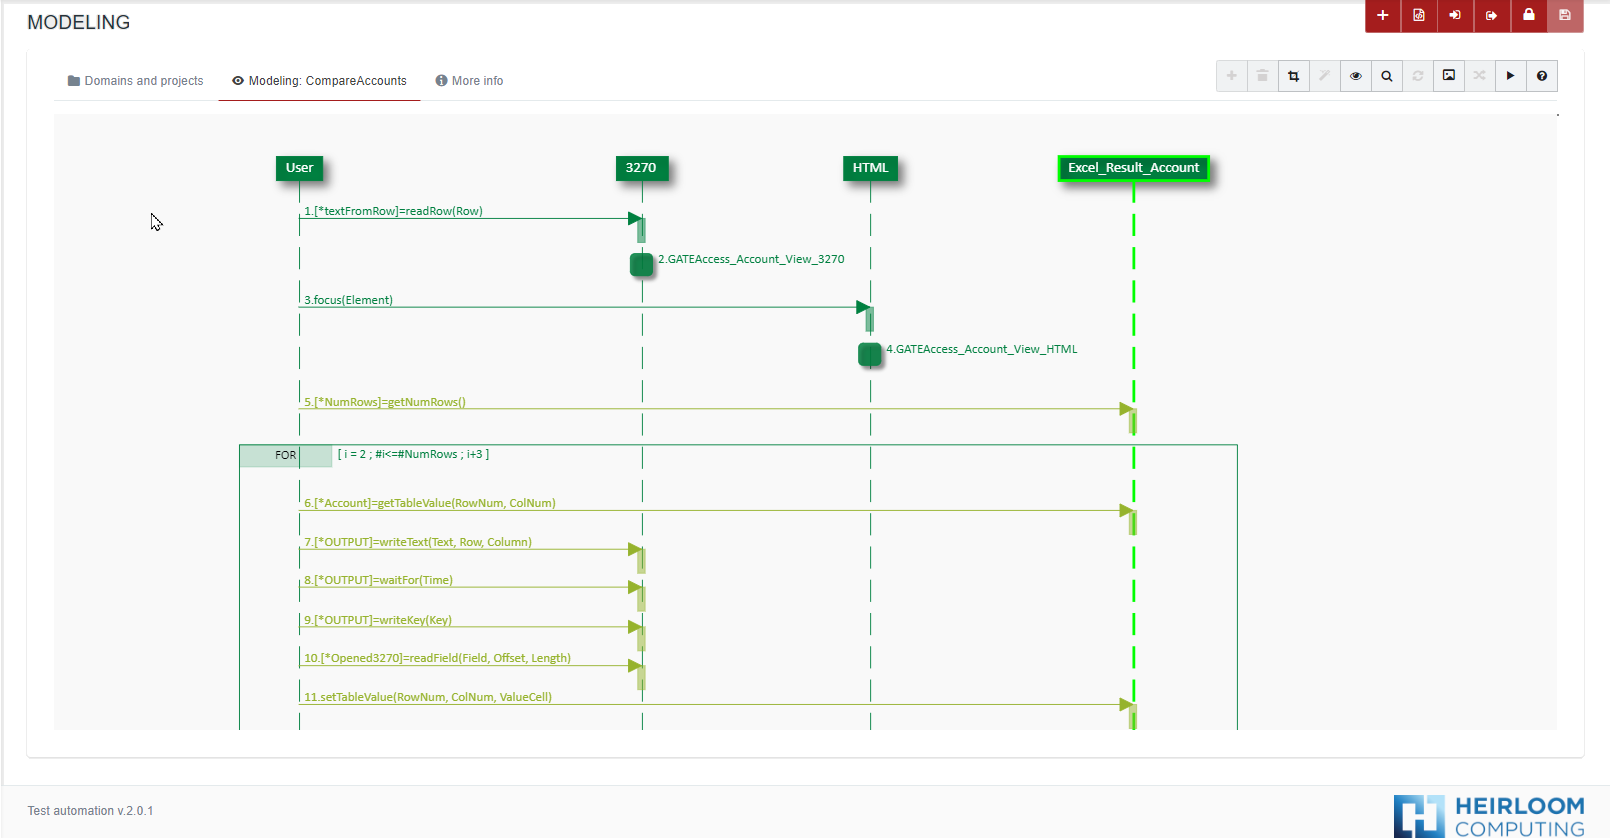Screen dimensions: 1610x838
Task: Select the crop tool in the toolbar
Action: tap(1293, 76)
